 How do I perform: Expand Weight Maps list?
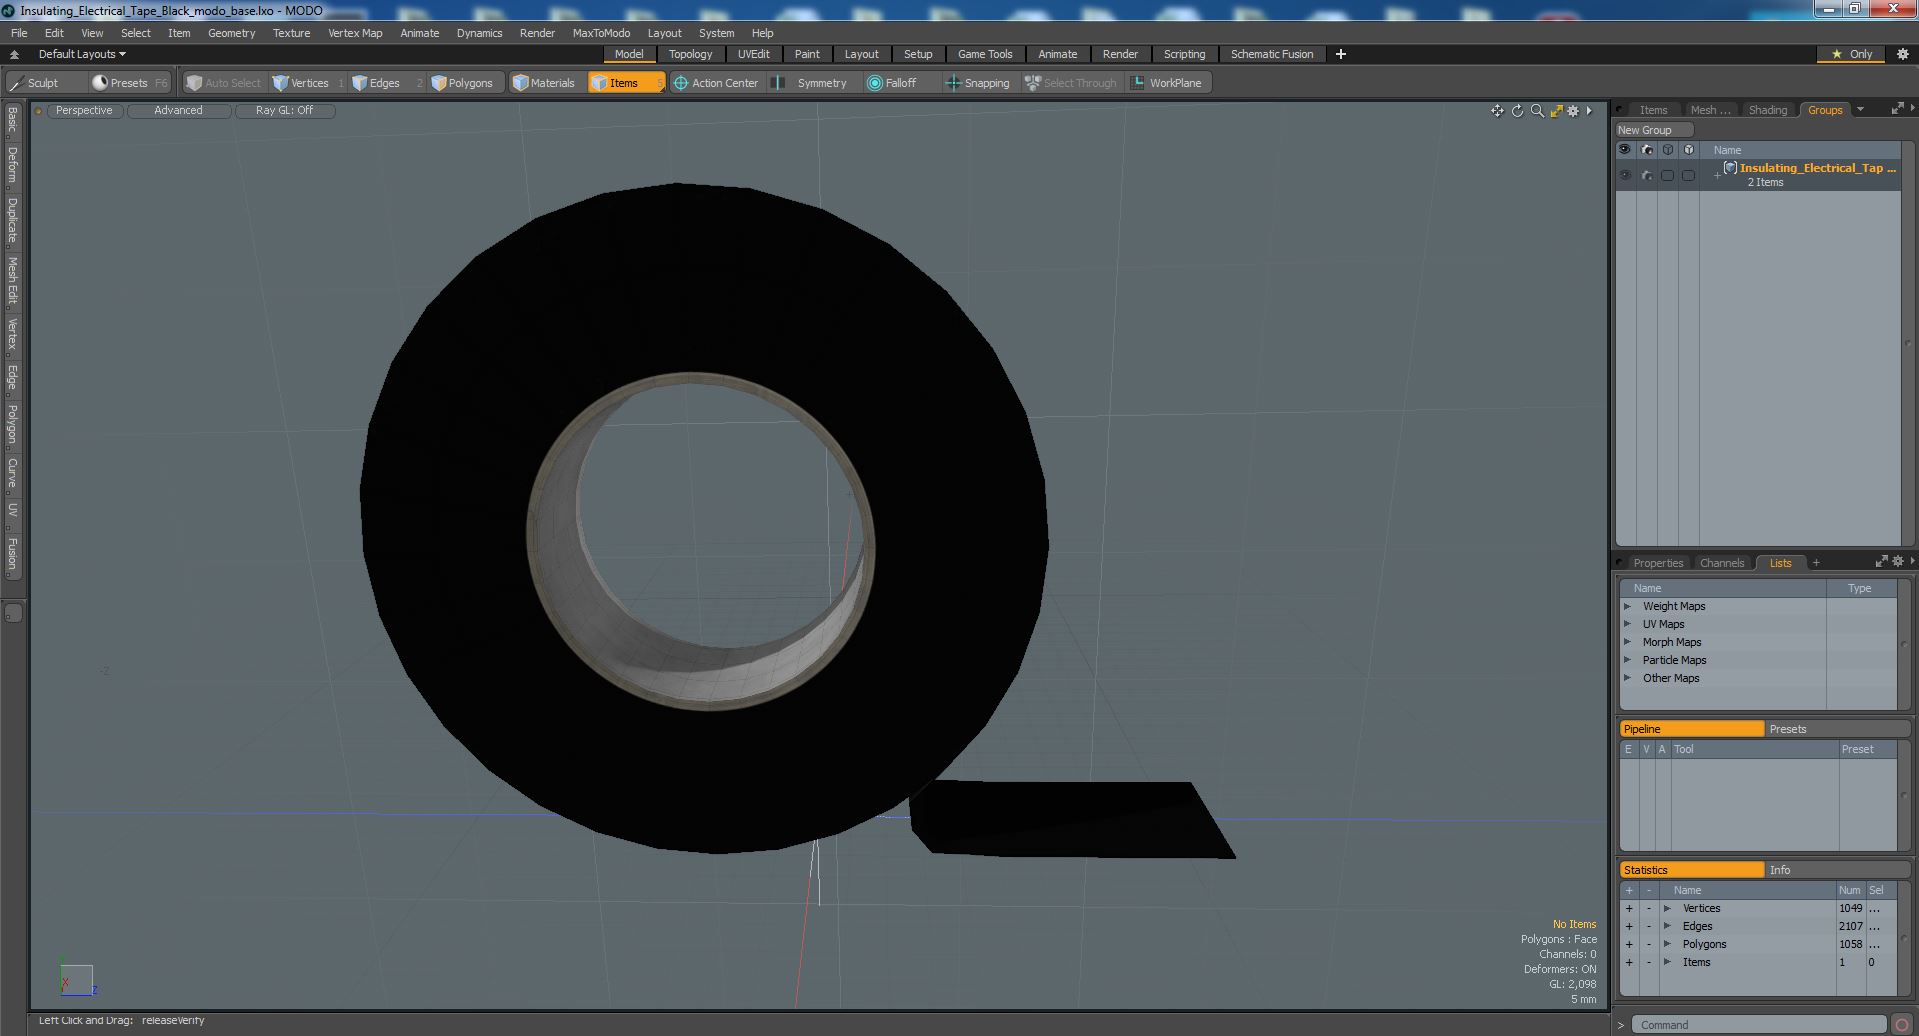click(1627, 606)
